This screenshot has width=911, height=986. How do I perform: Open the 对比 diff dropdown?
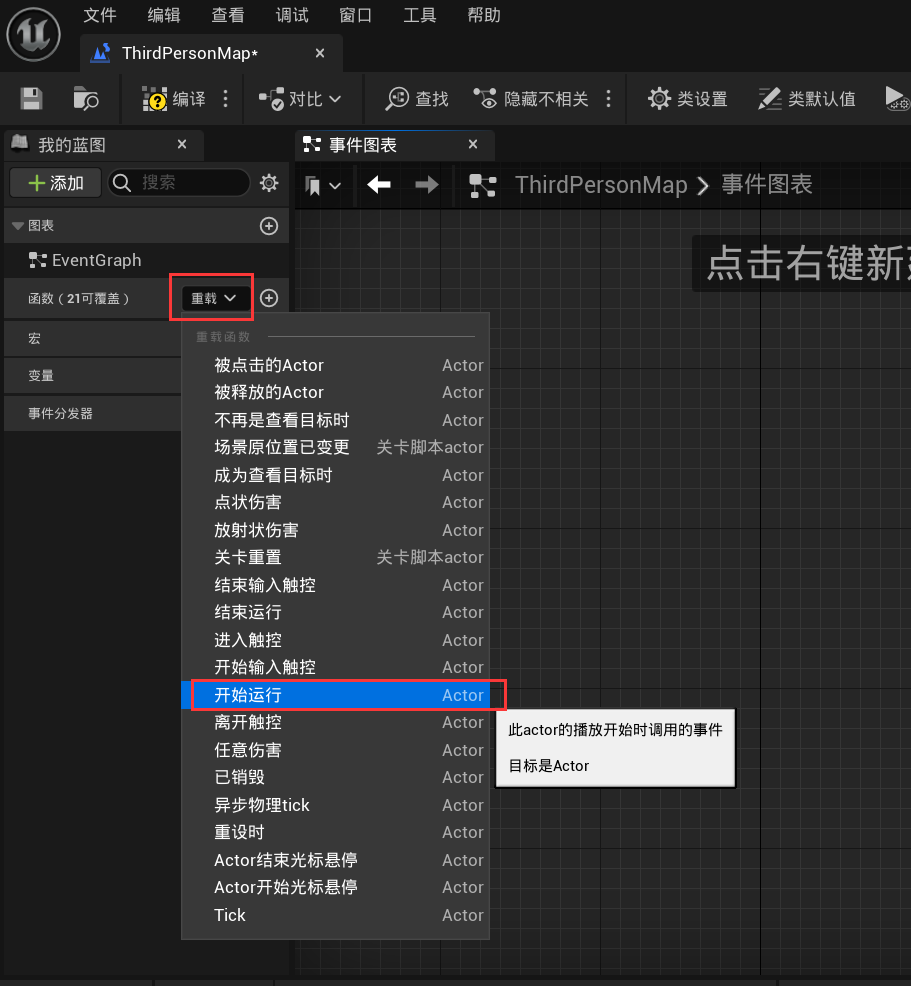tap(300, 99)
